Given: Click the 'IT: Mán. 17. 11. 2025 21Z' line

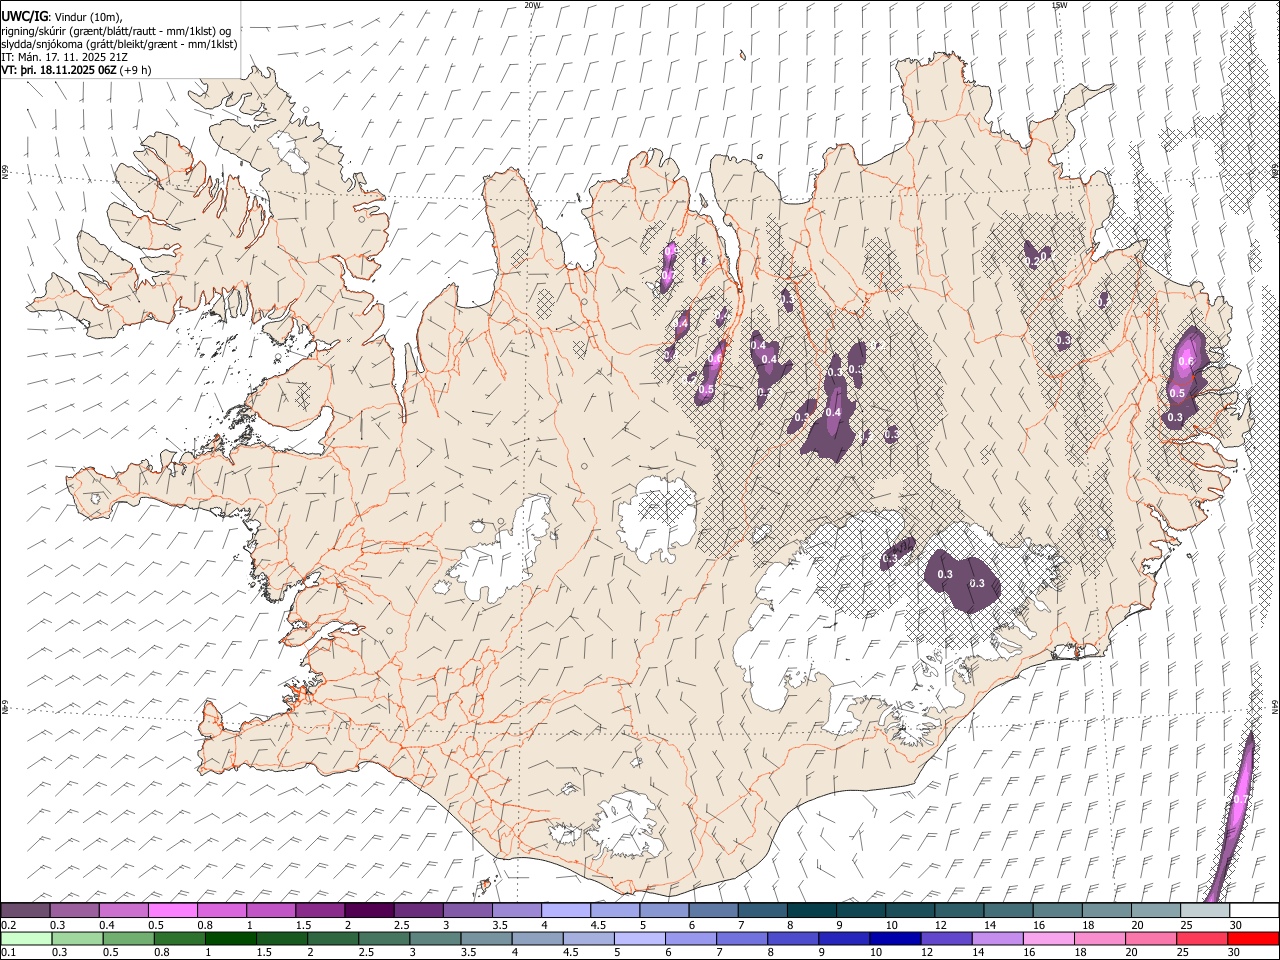Looking at the screenshot, I should pos(64,57).
